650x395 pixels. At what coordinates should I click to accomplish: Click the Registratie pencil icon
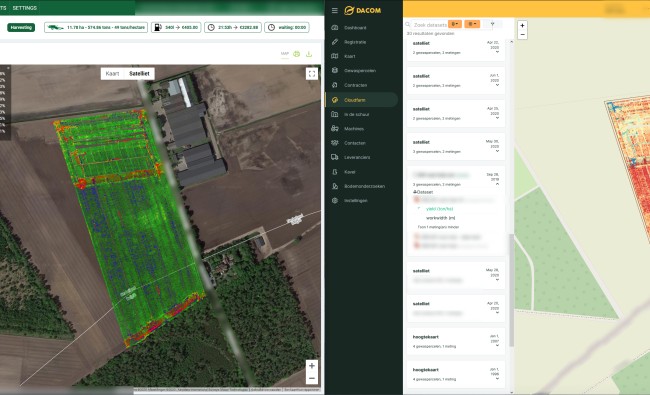point(335,42)
